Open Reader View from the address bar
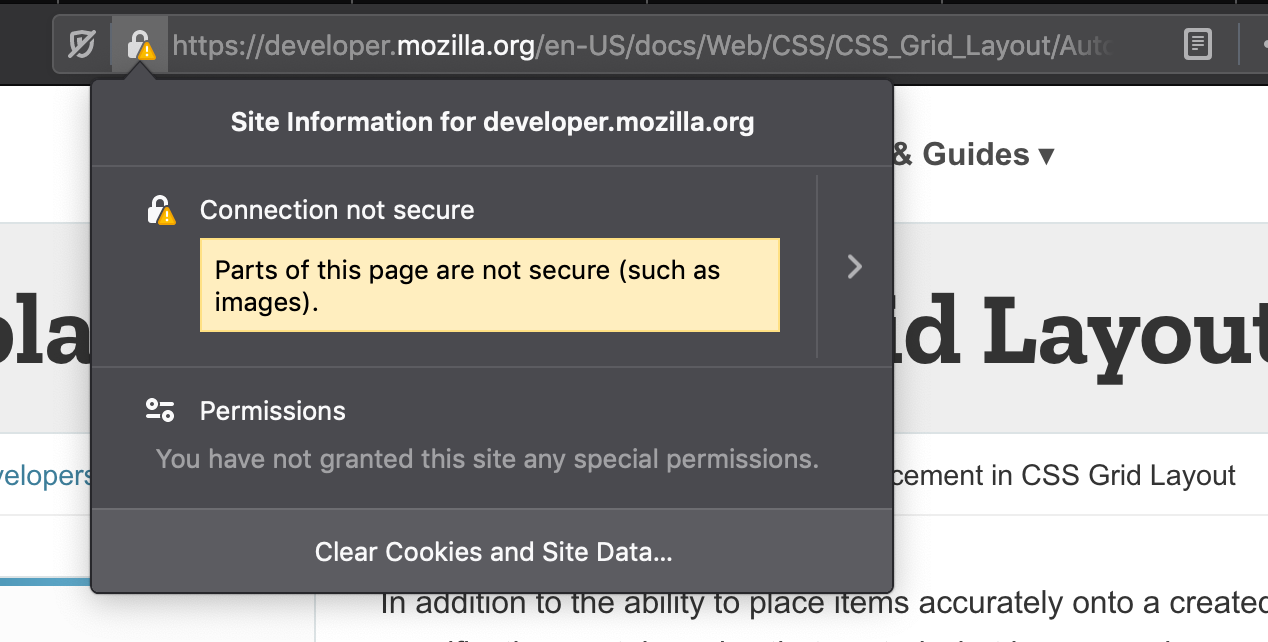The image size is (1268, 642). pyautogui.click(x=1197, y=44)
